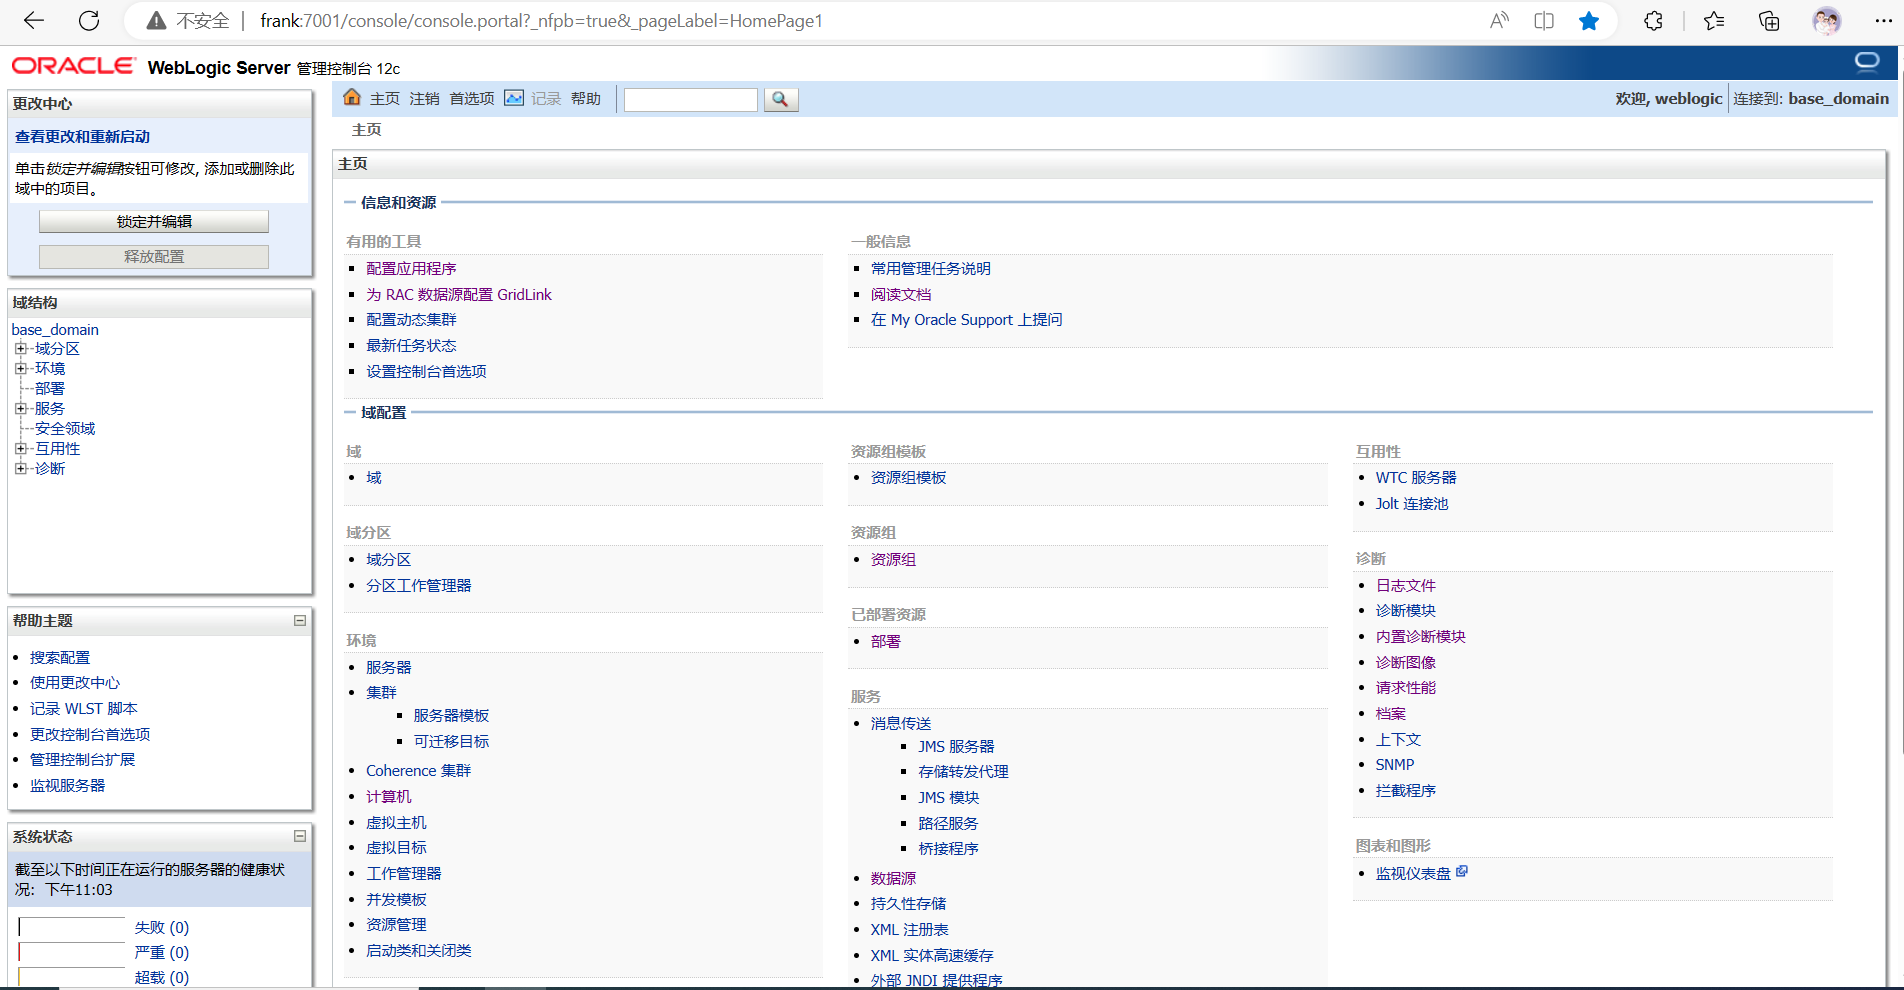This screenshot has height=990, width=1904.
Task: Select base_domain in the domain tree
Action: pyautogui.click(x=55, y=329)
